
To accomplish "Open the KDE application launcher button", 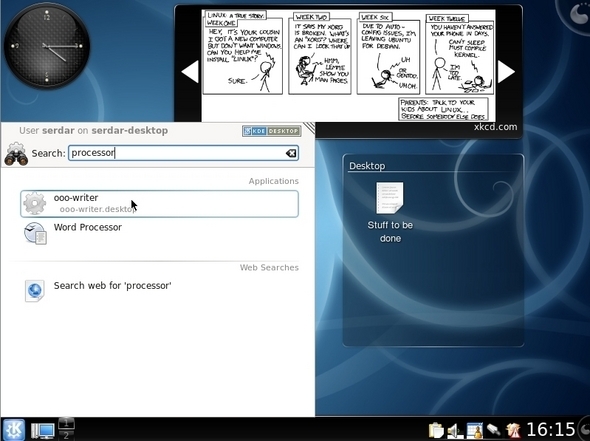I will (14, 429).
